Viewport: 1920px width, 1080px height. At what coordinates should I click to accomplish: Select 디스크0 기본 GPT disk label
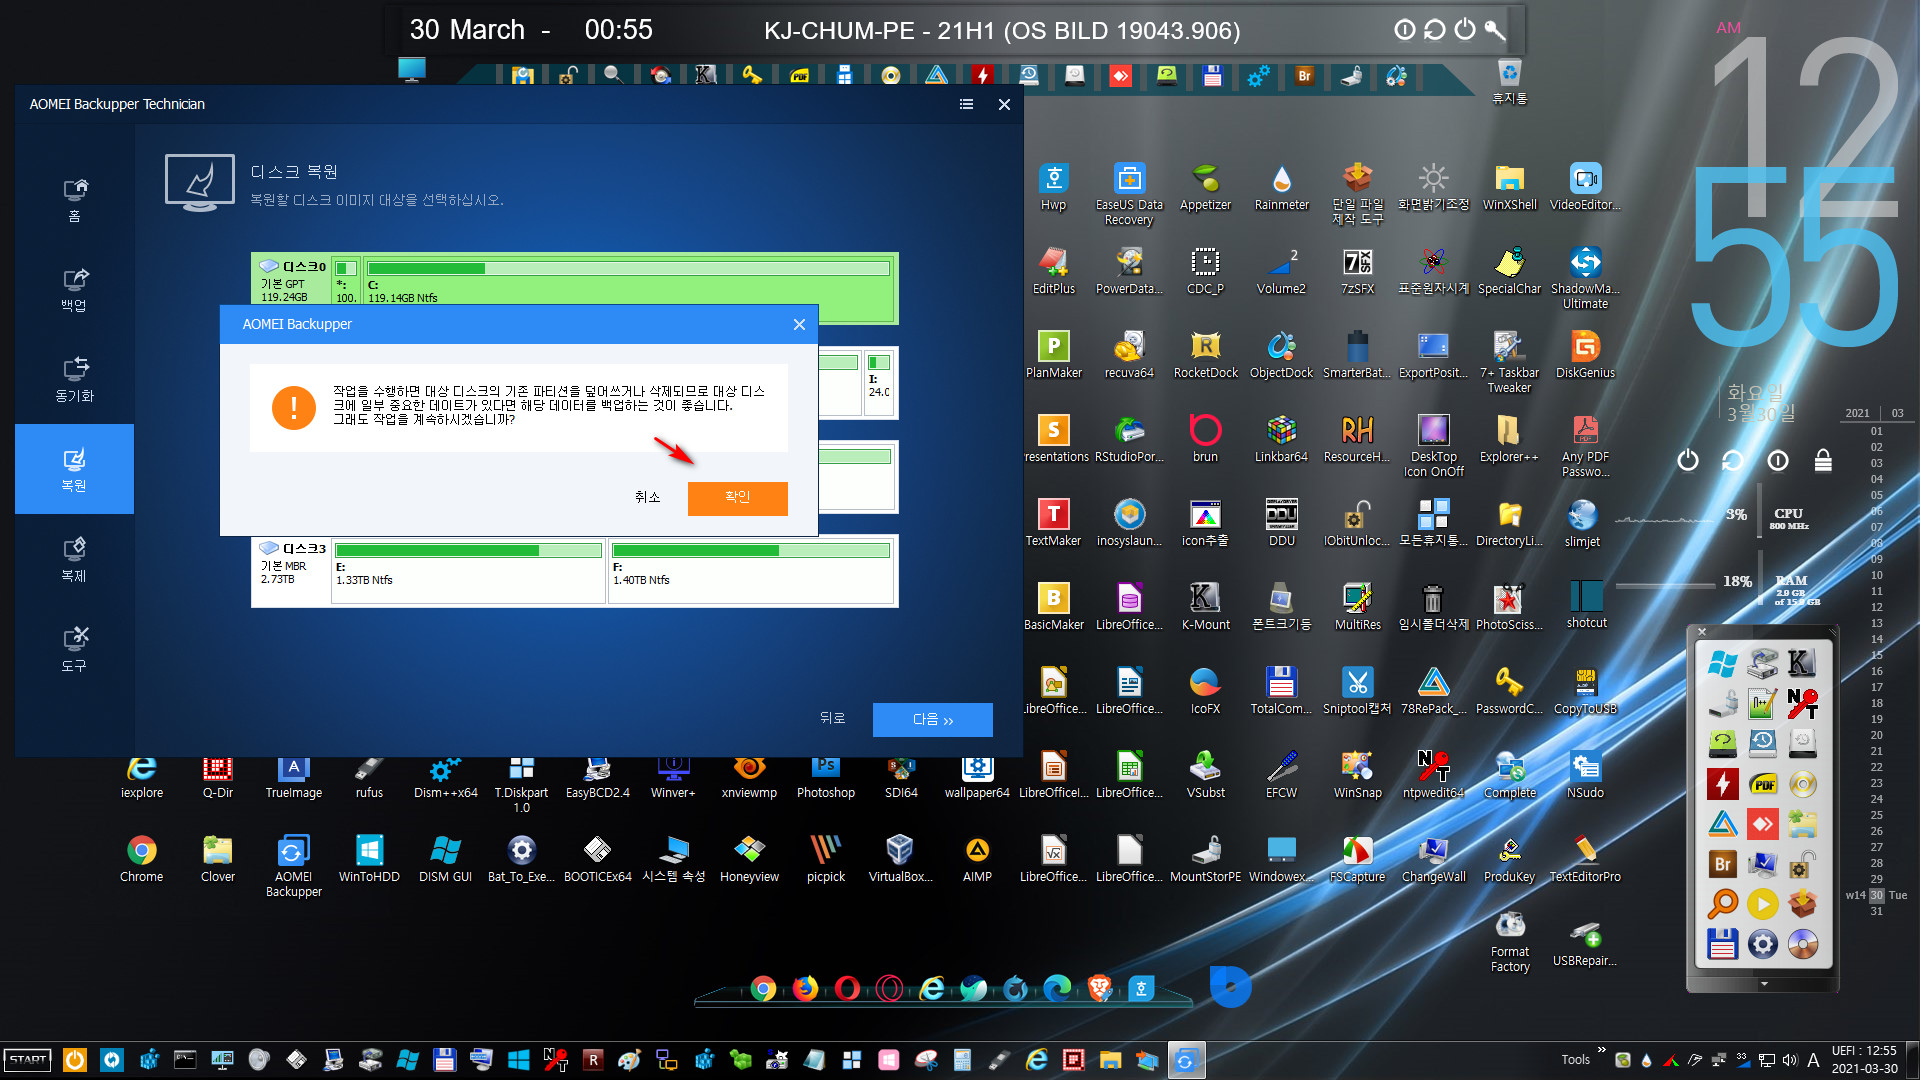point(291,281)
